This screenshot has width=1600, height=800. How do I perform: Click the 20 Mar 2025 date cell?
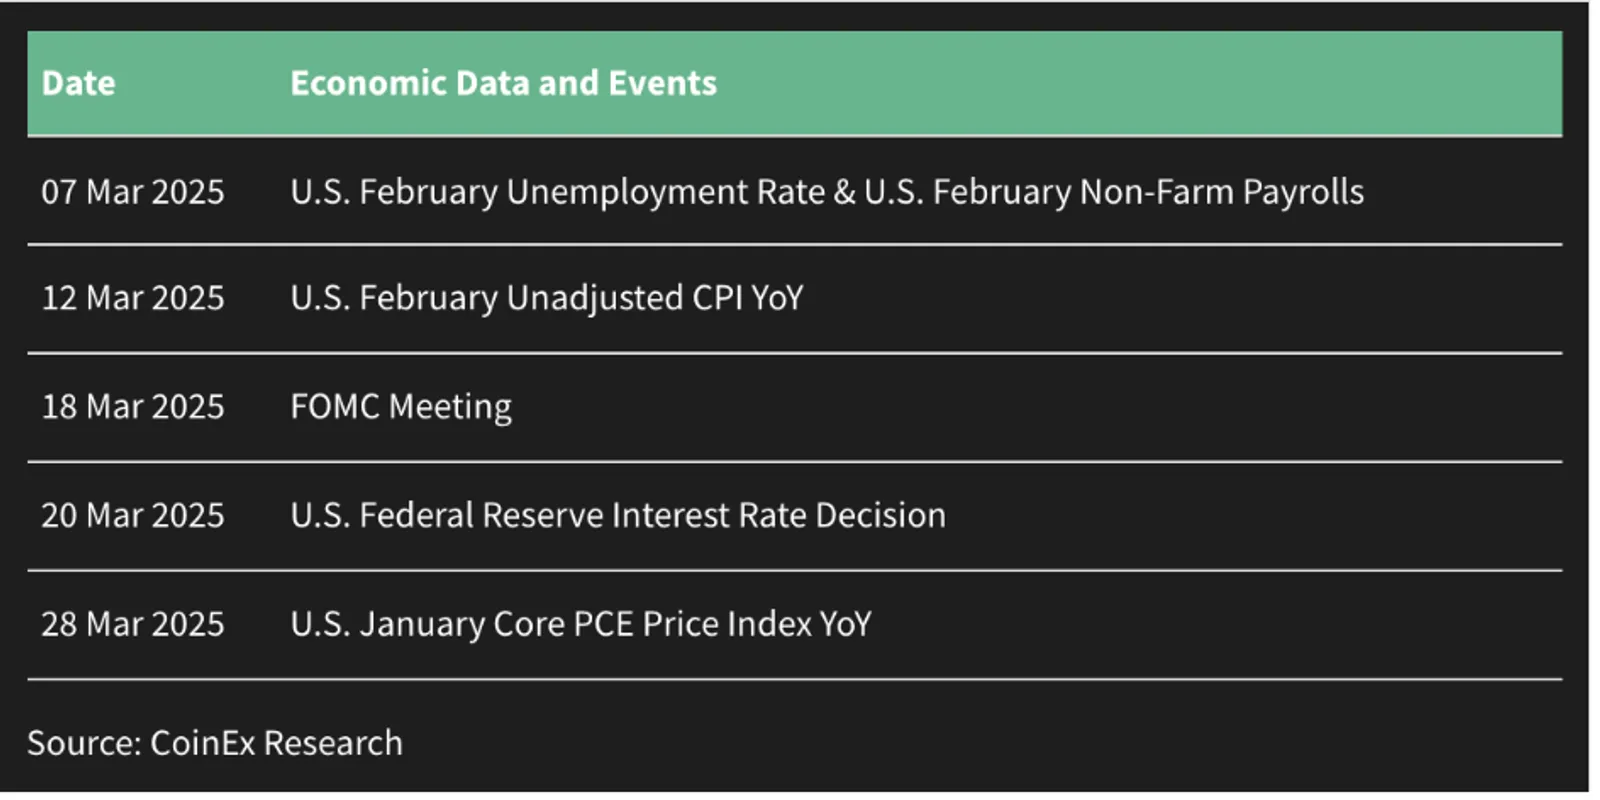tap(133, 516)
